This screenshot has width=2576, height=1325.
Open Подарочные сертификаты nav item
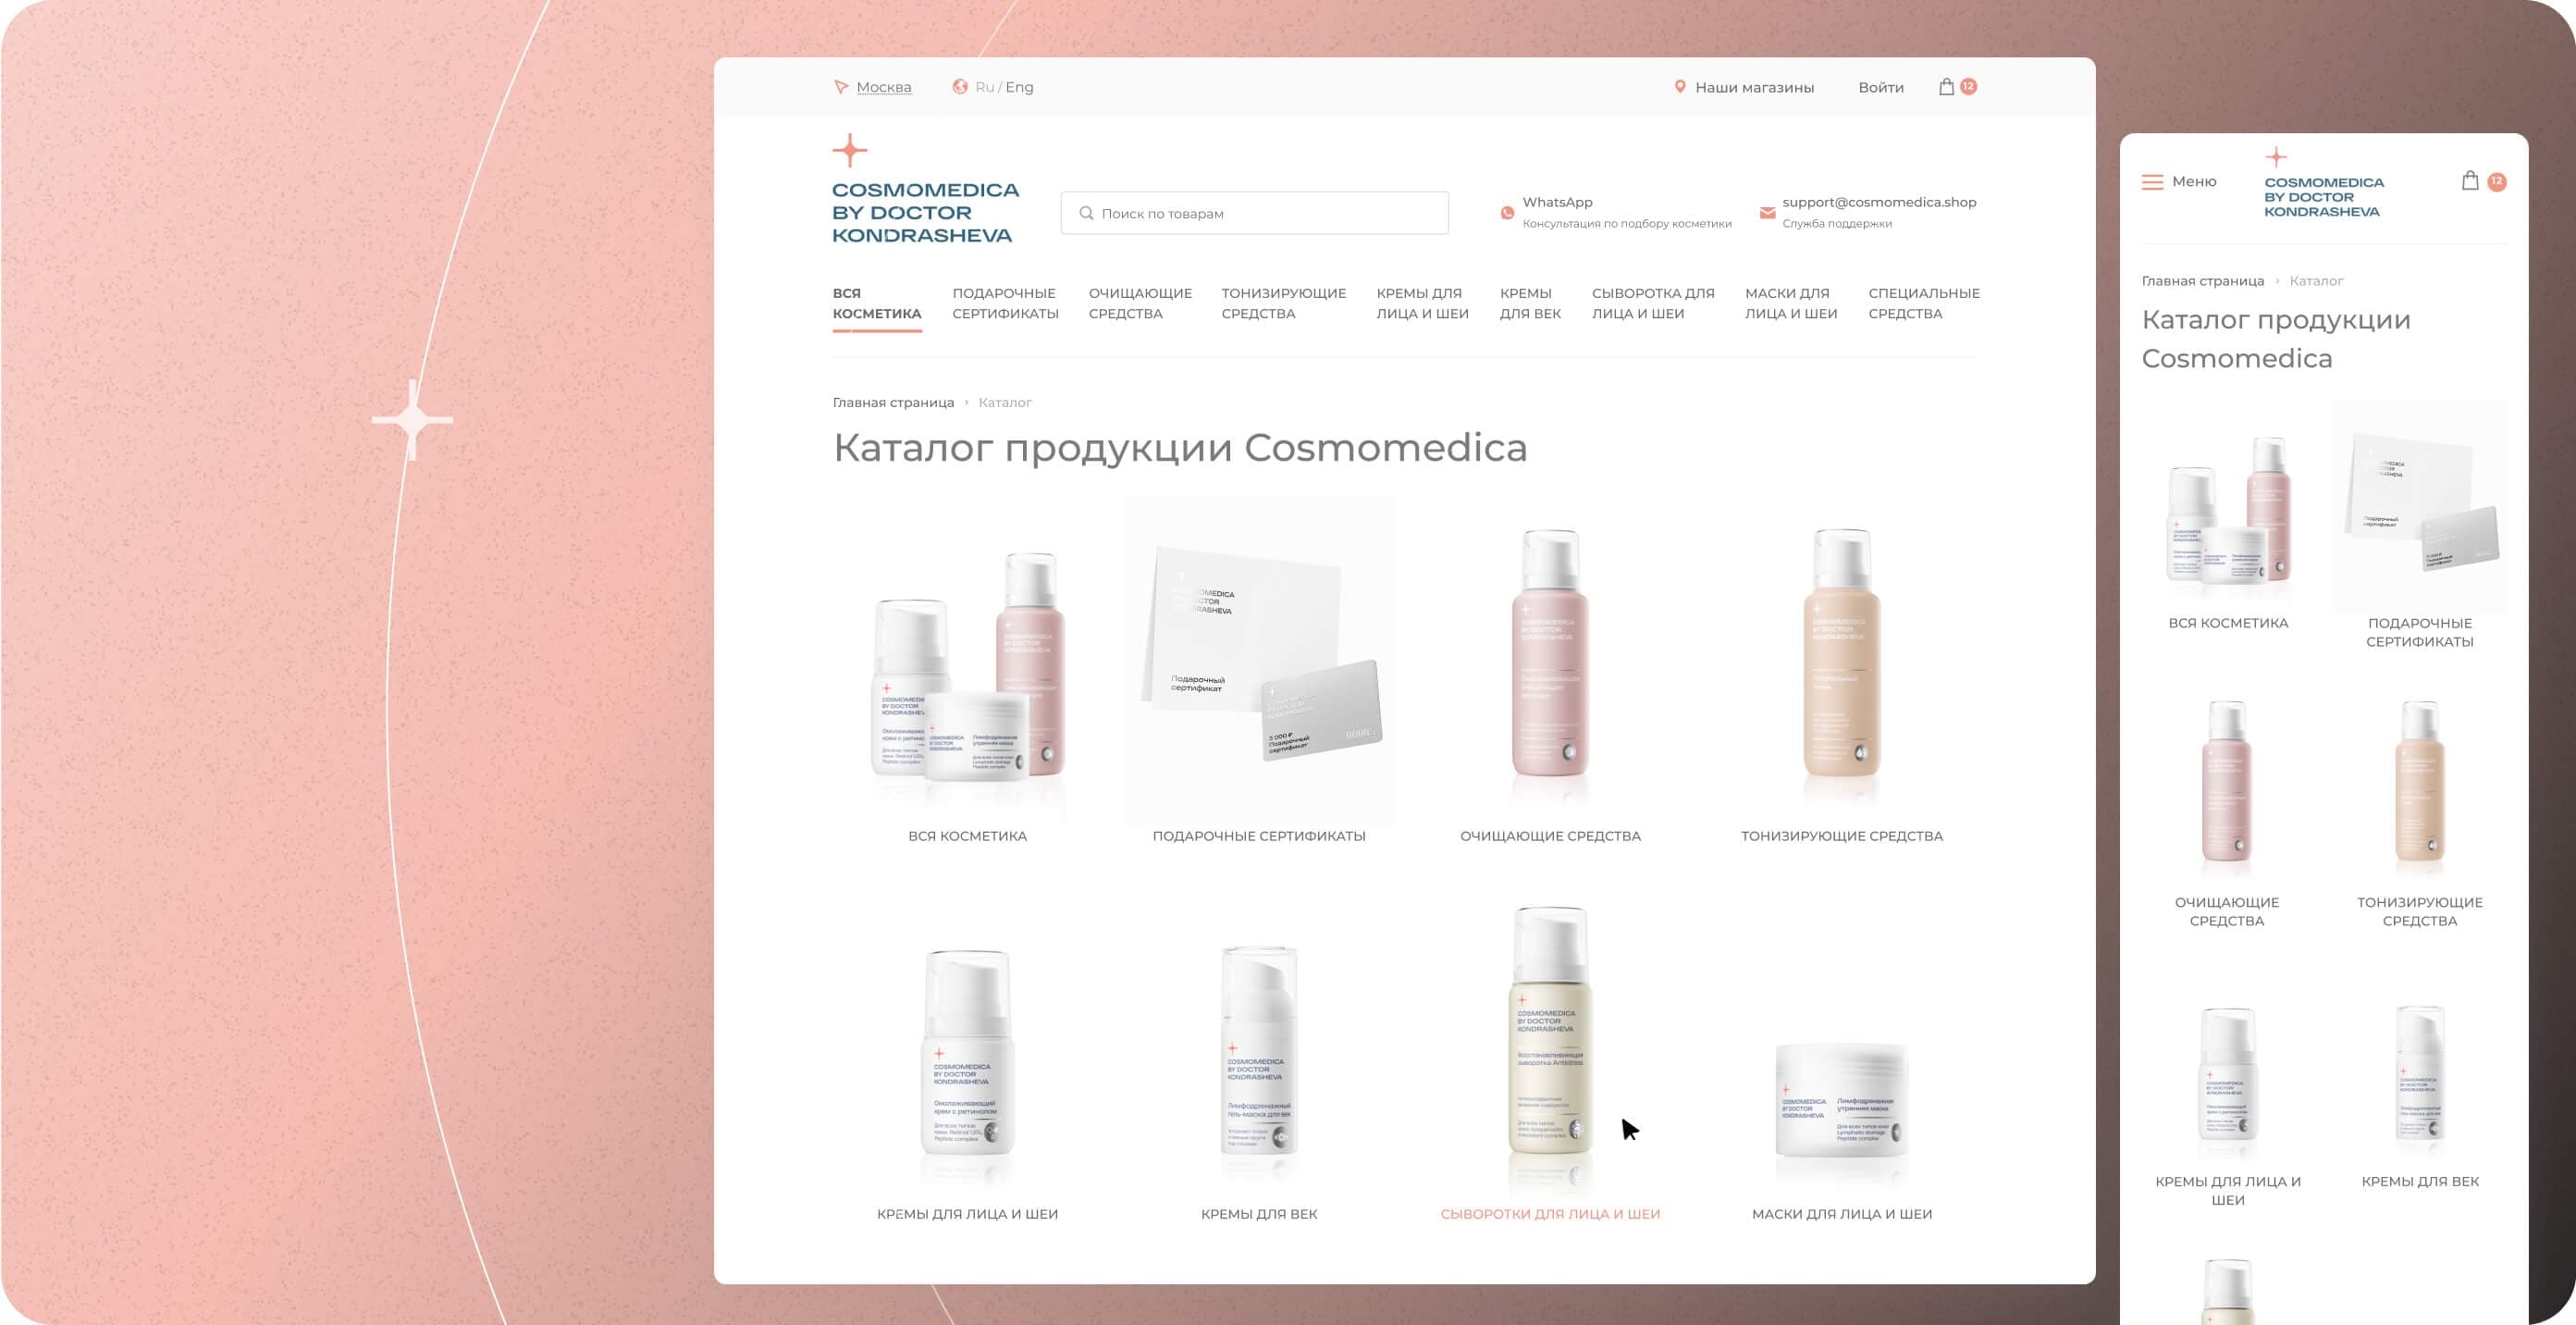[1005, 303]
